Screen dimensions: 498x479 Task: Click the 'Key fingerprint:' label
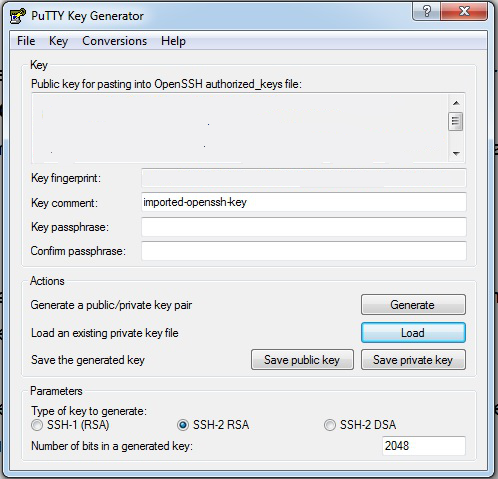click(66, 178)
